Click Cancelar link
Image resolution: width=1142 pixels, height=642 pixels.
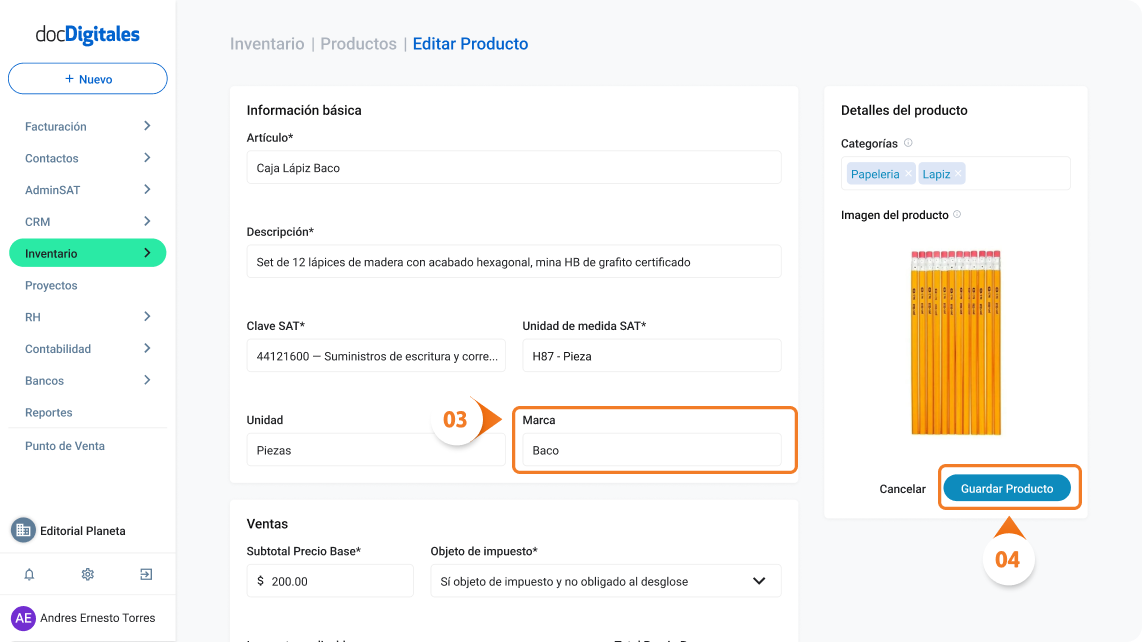[x=902, y=489]
